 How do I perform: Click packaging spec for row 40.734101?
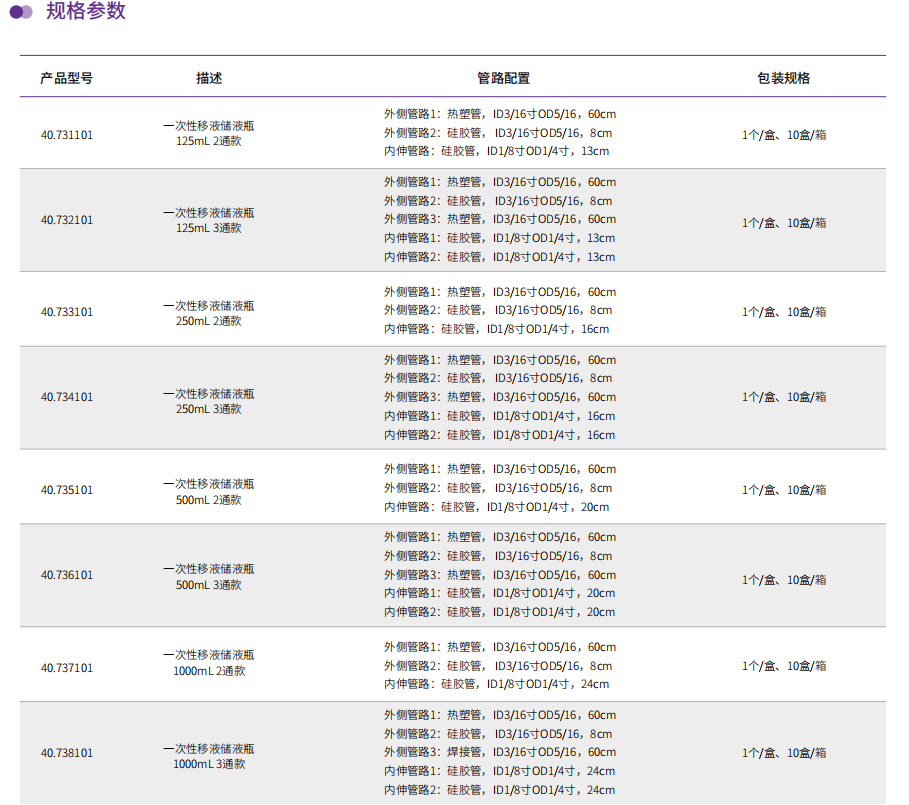pos(784,397)
